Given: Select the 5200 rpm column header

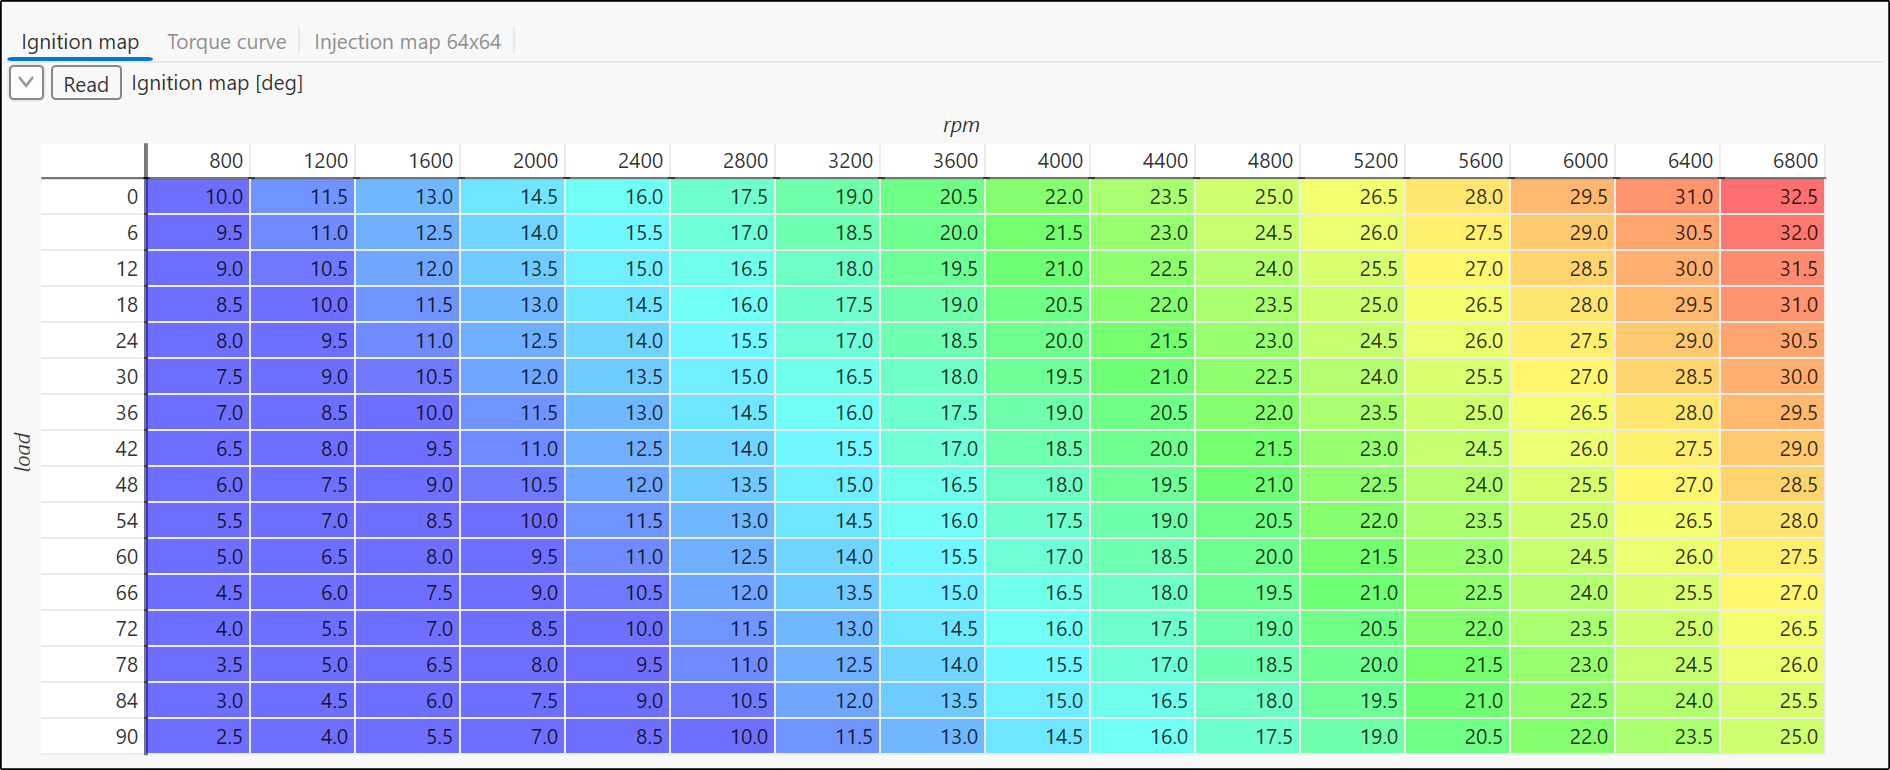Looking at the screenshot, I should (1353, 161).
